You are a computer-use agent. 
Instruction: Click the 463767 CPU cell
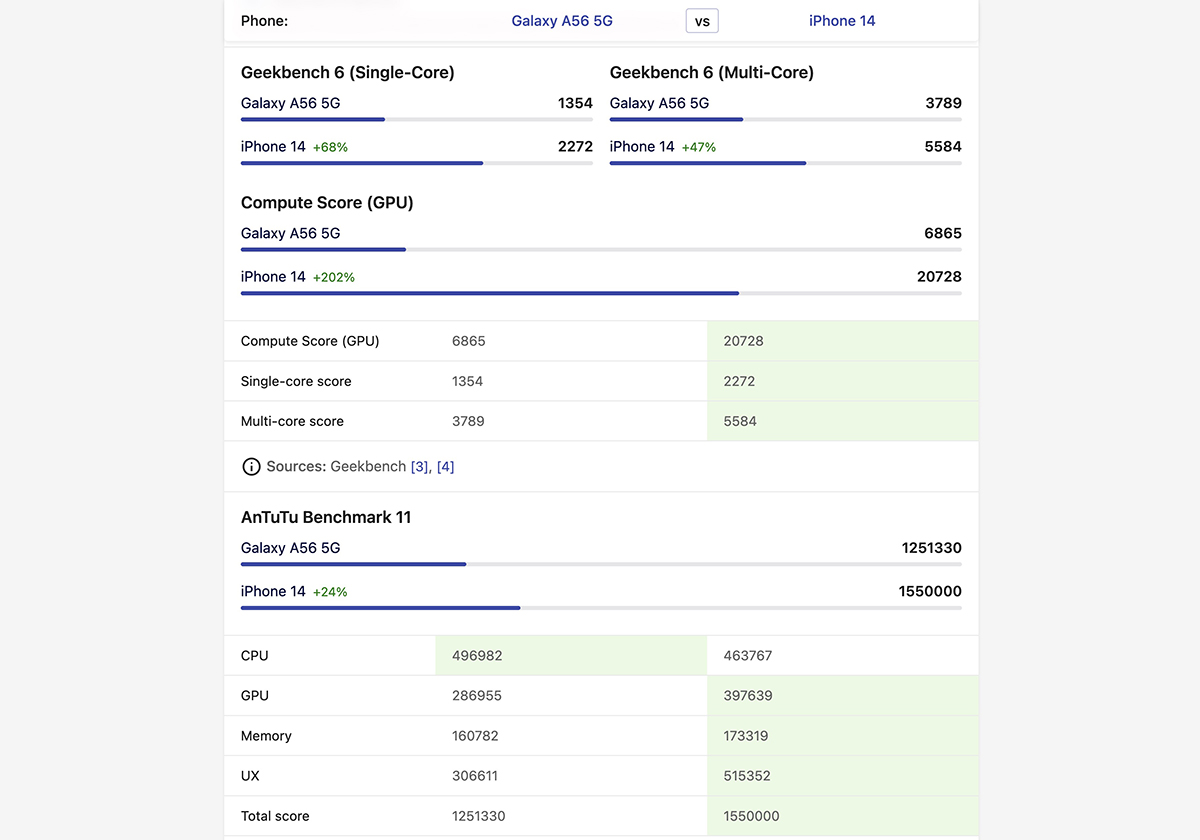click(x=842, y=656)
